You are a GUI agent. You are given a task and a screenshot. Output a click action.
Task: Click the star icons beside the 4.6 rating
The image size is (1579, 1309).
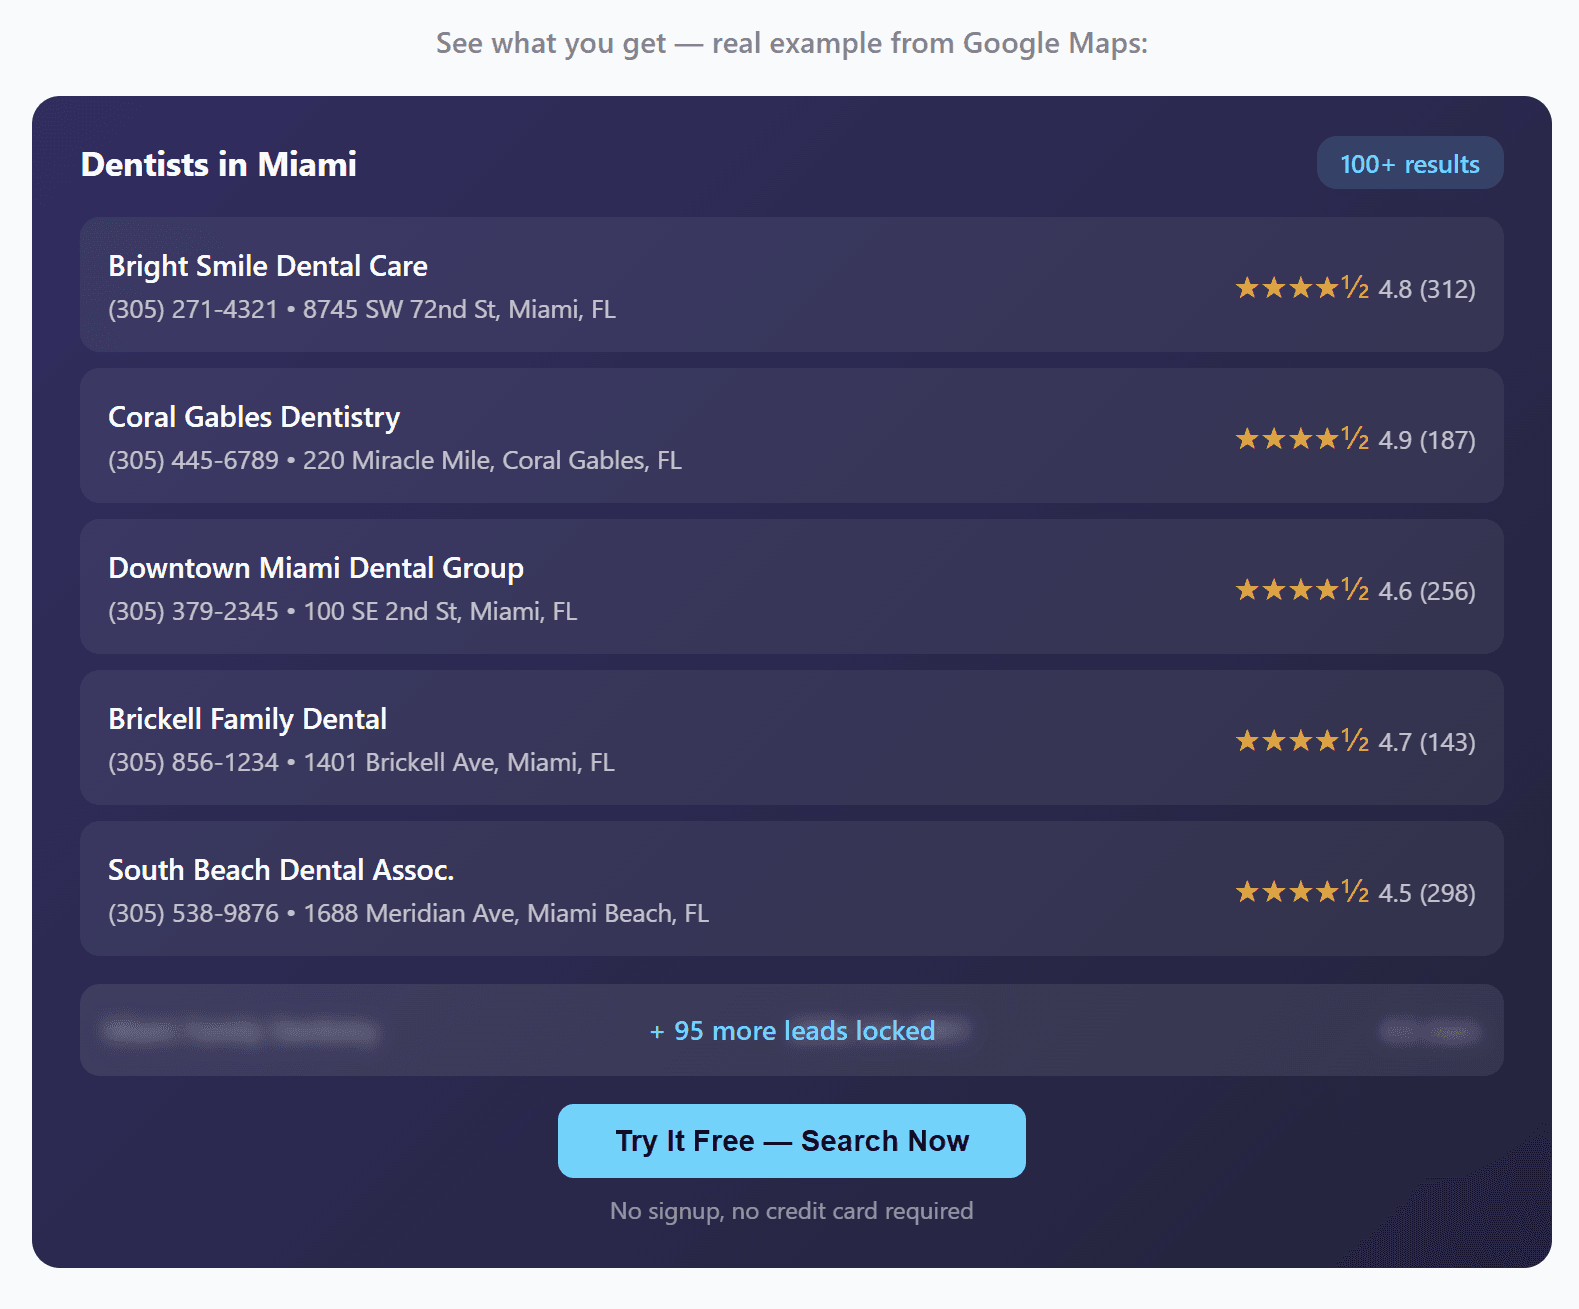(1301, 590)
